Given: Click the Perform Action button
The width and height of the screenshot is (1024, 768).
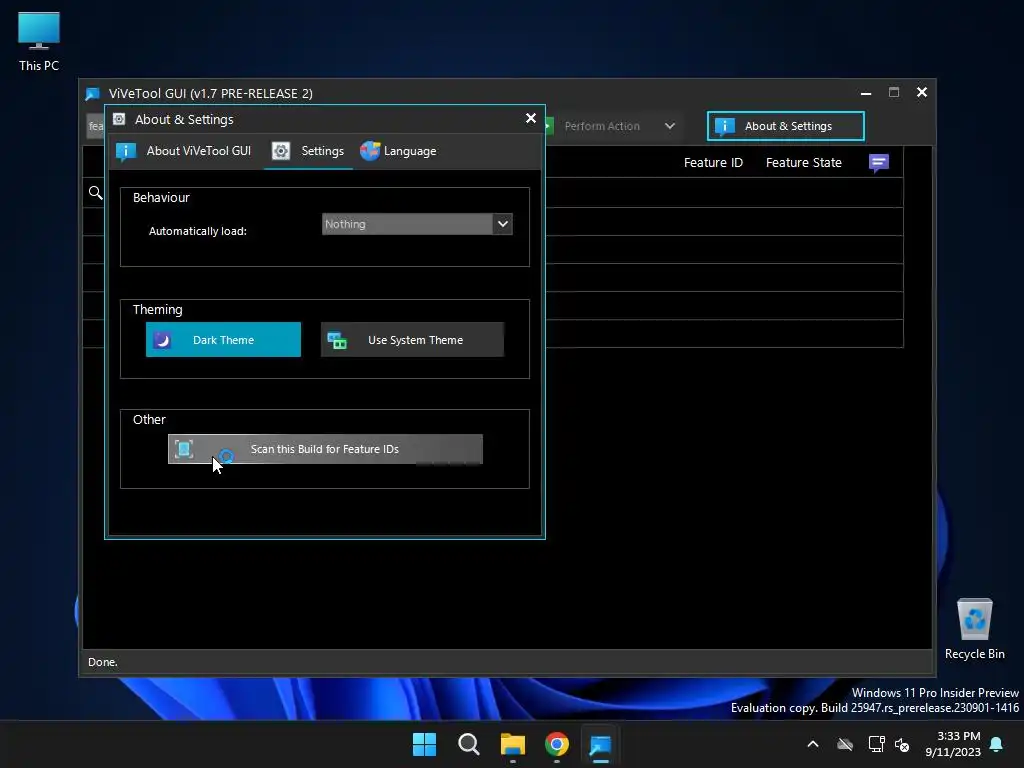Looking at the screenshot, I should click(x=601, y=126).
